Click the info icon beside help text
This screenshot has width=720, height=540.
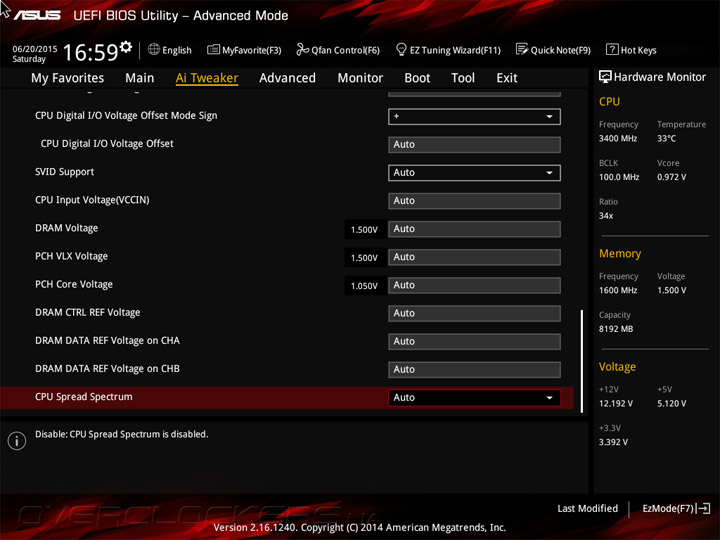pyautogui.click(x=17, y=441)
